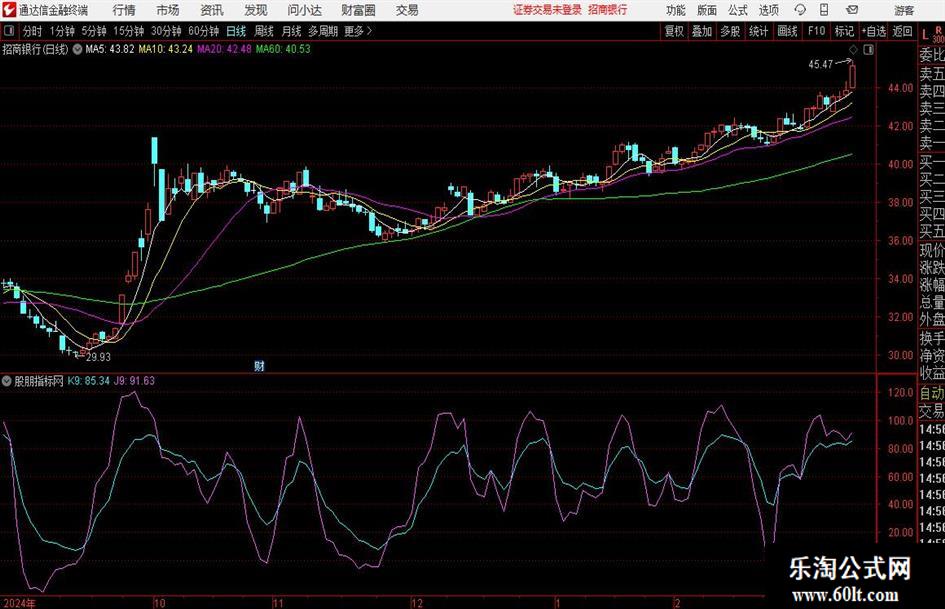Switch to the 60分钟 period tab

pos(203,31)
